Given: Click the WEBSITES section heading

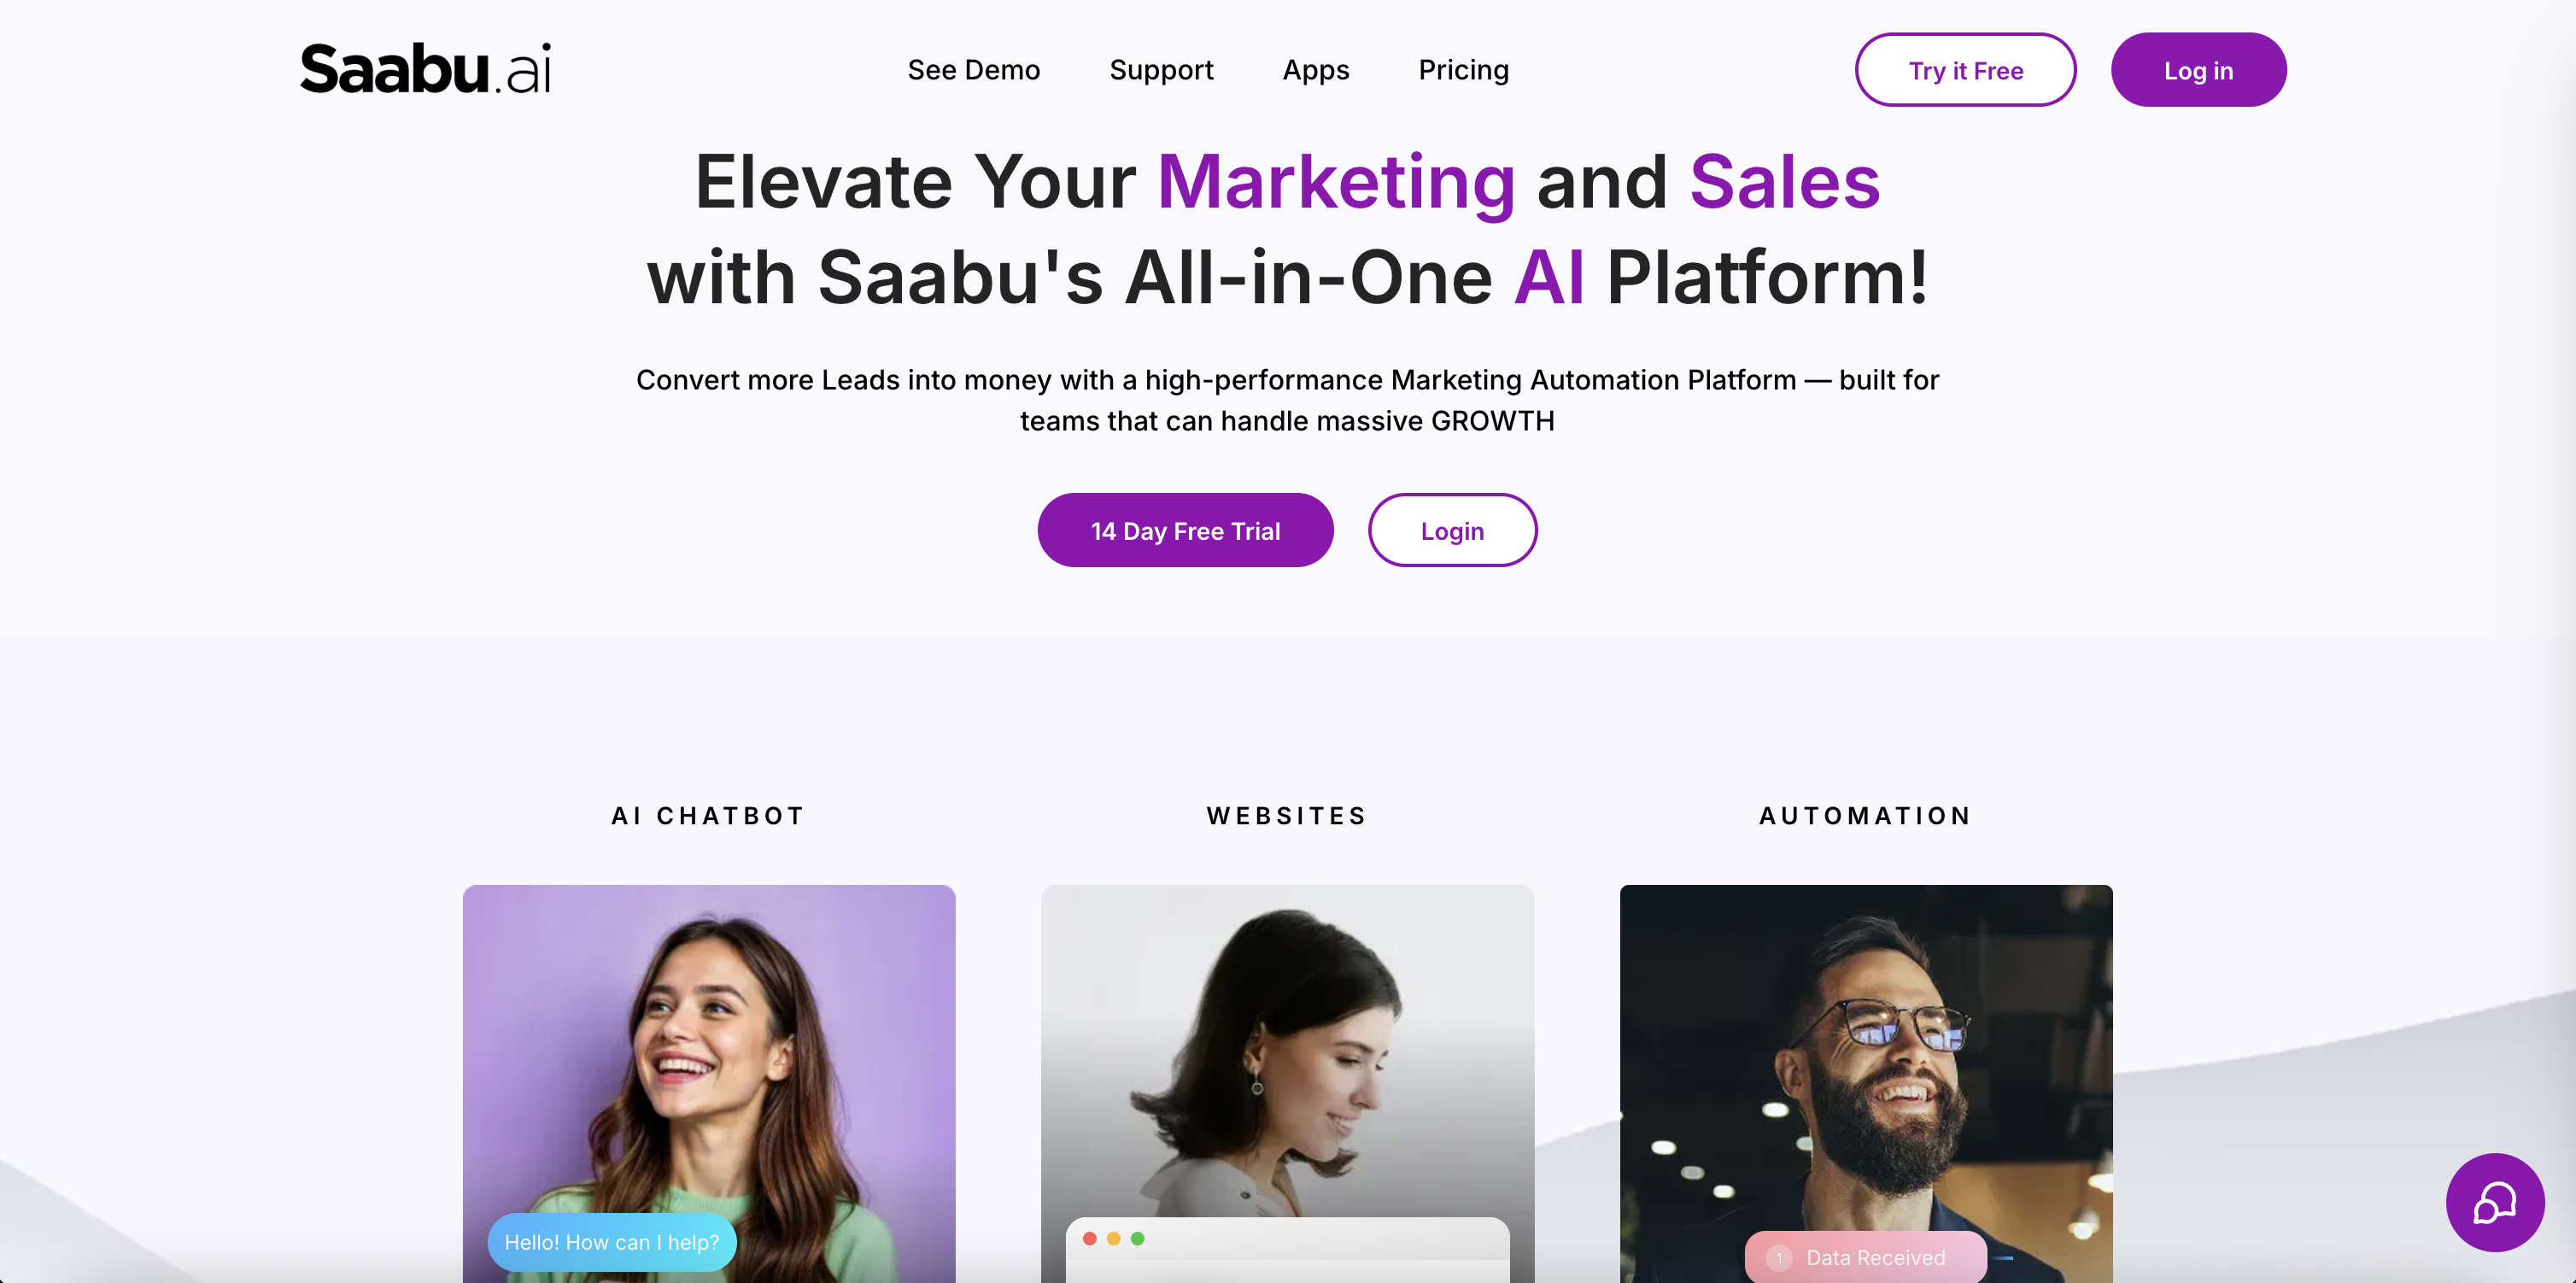Looking at the screenshot, I should (1287, 816).
